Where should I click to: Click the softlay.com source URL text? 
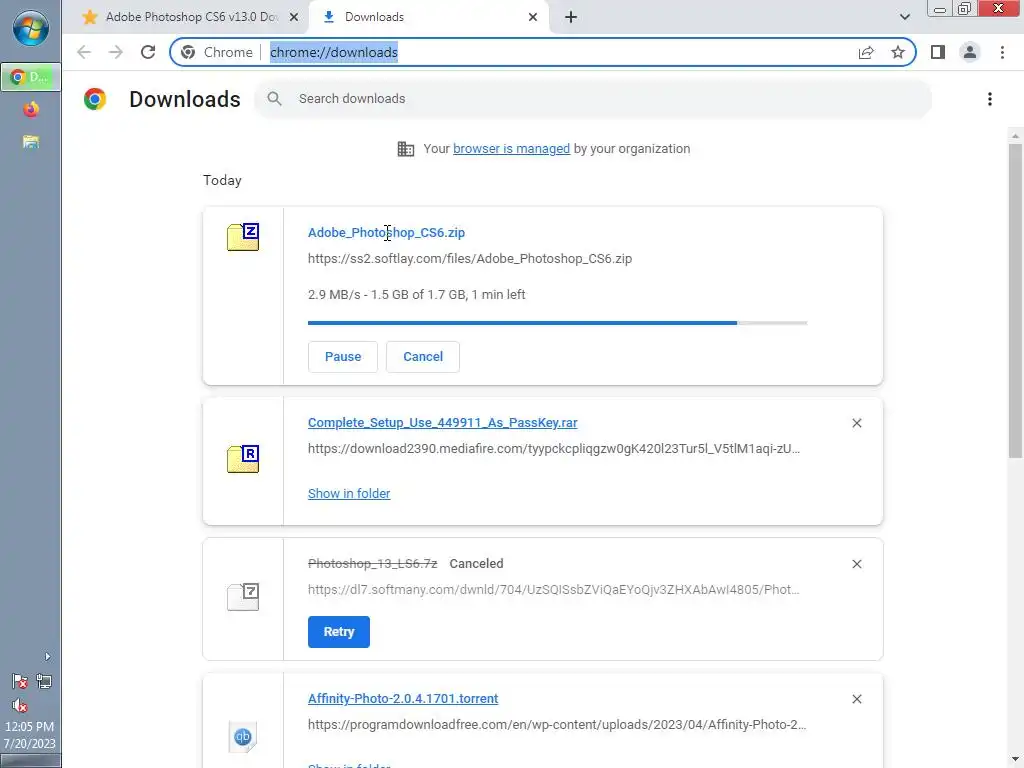tap(470, 259)
